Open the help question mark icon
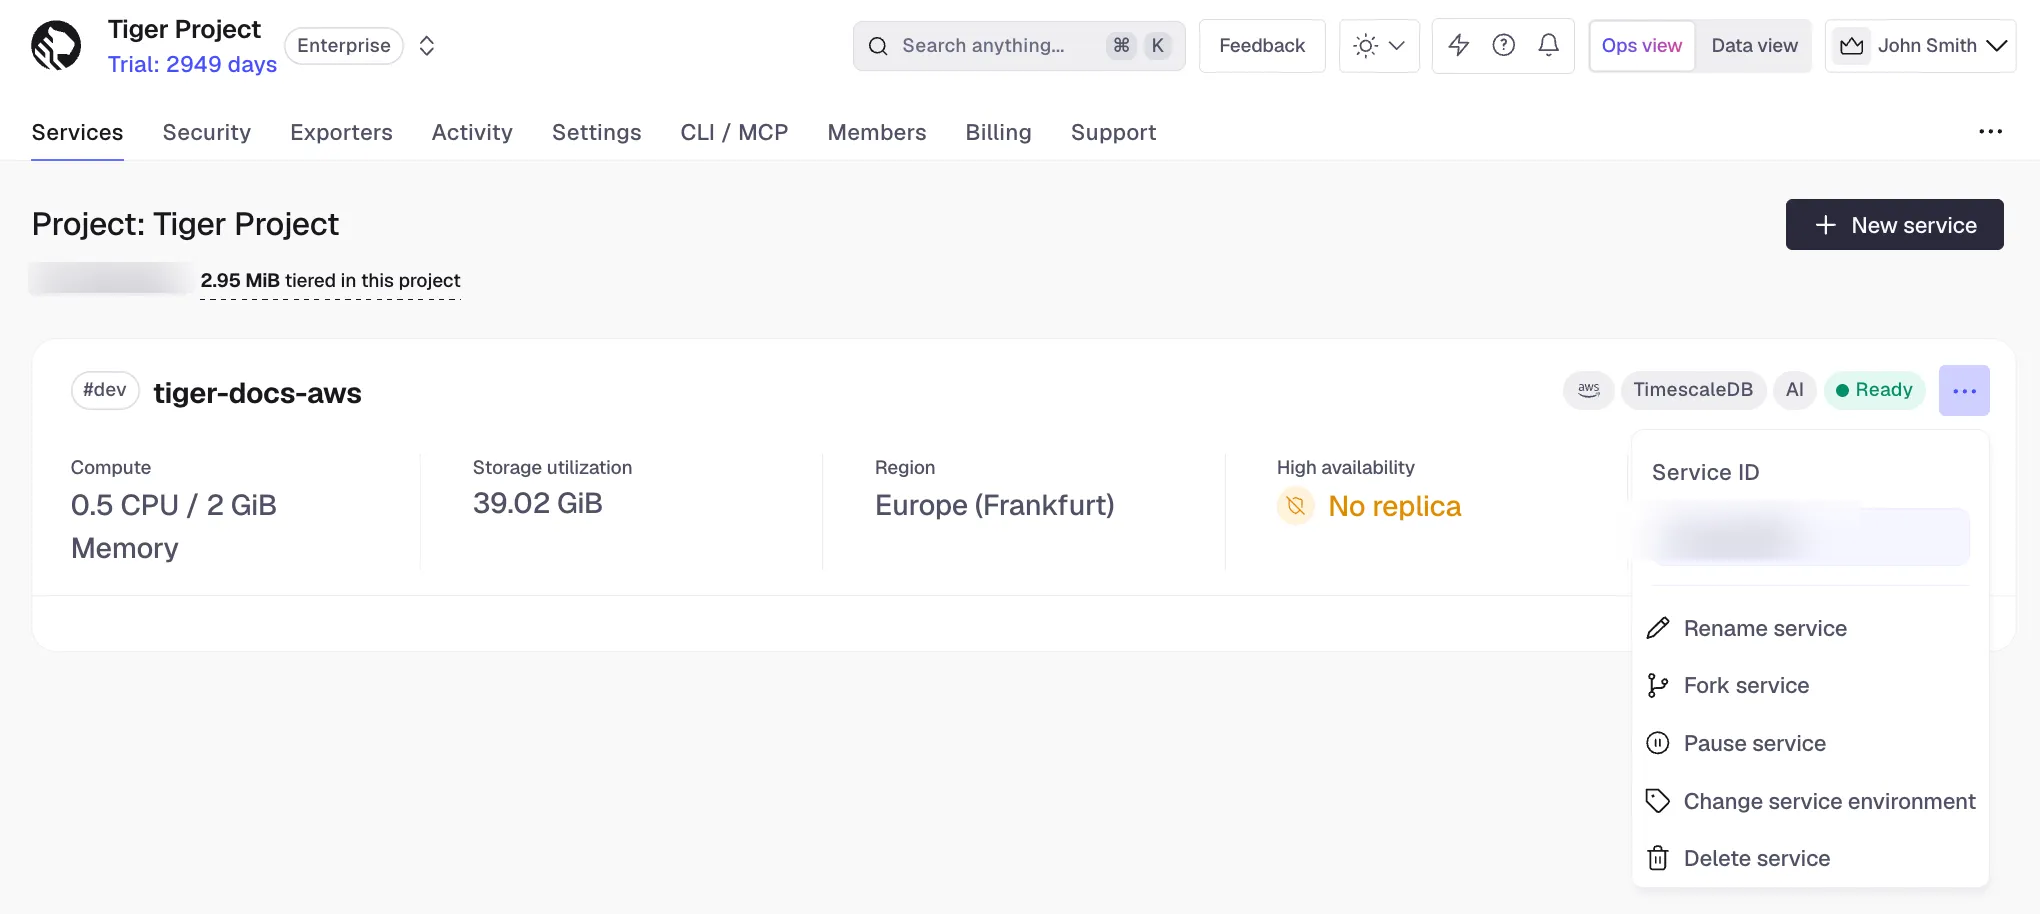 coord(1504,45)
